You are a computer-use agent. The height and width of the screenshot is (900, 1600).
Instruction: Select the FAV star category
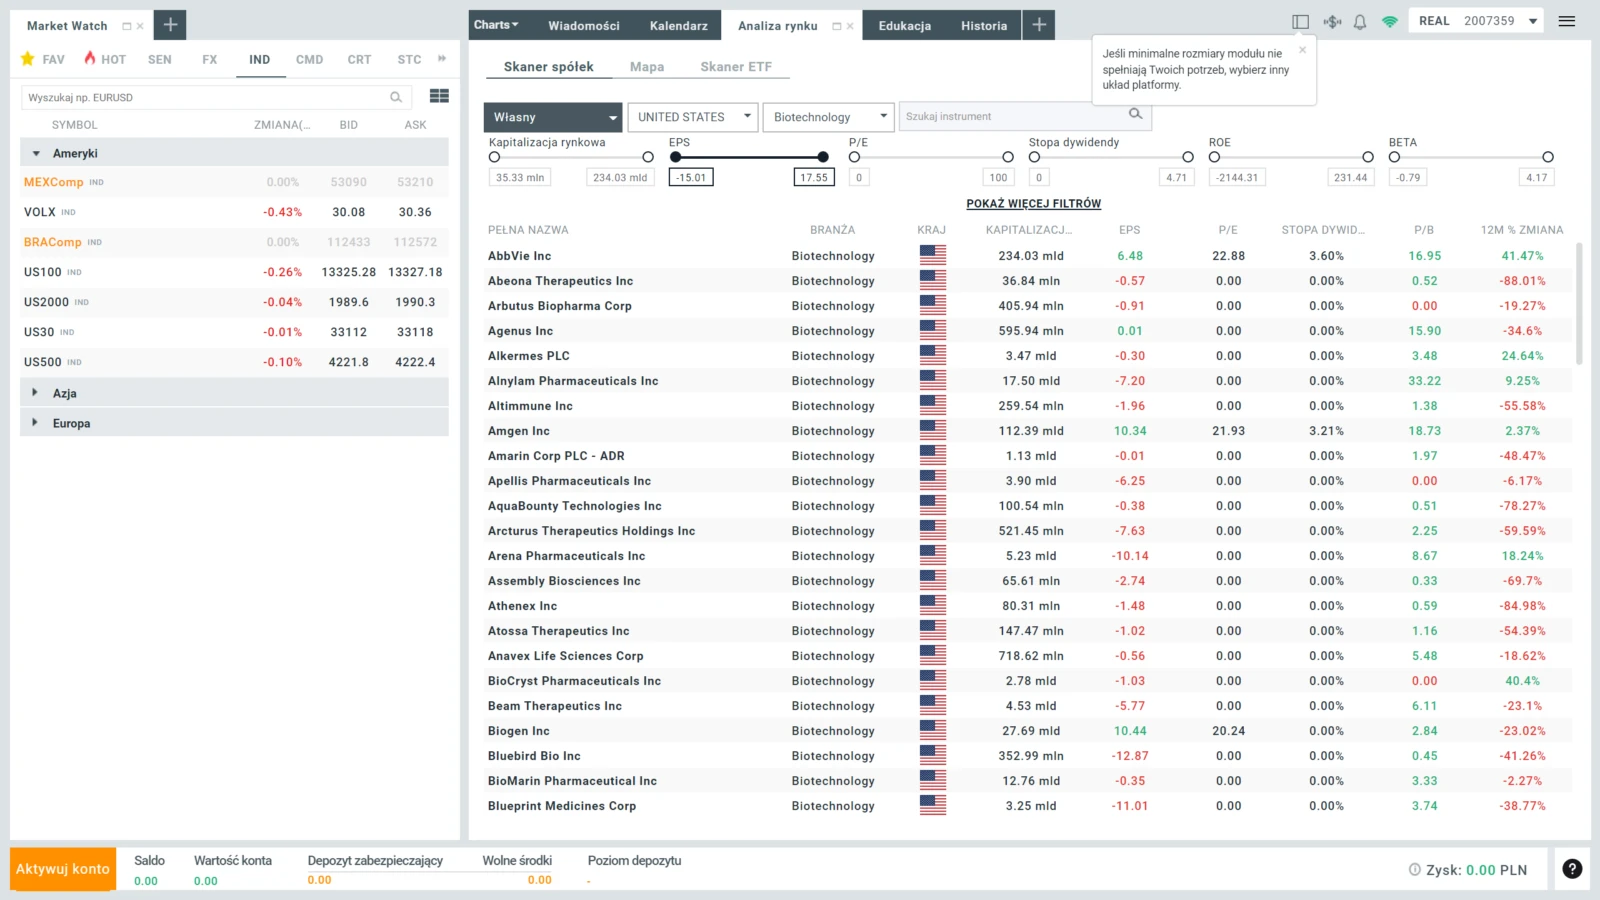(x=43, y=59)
